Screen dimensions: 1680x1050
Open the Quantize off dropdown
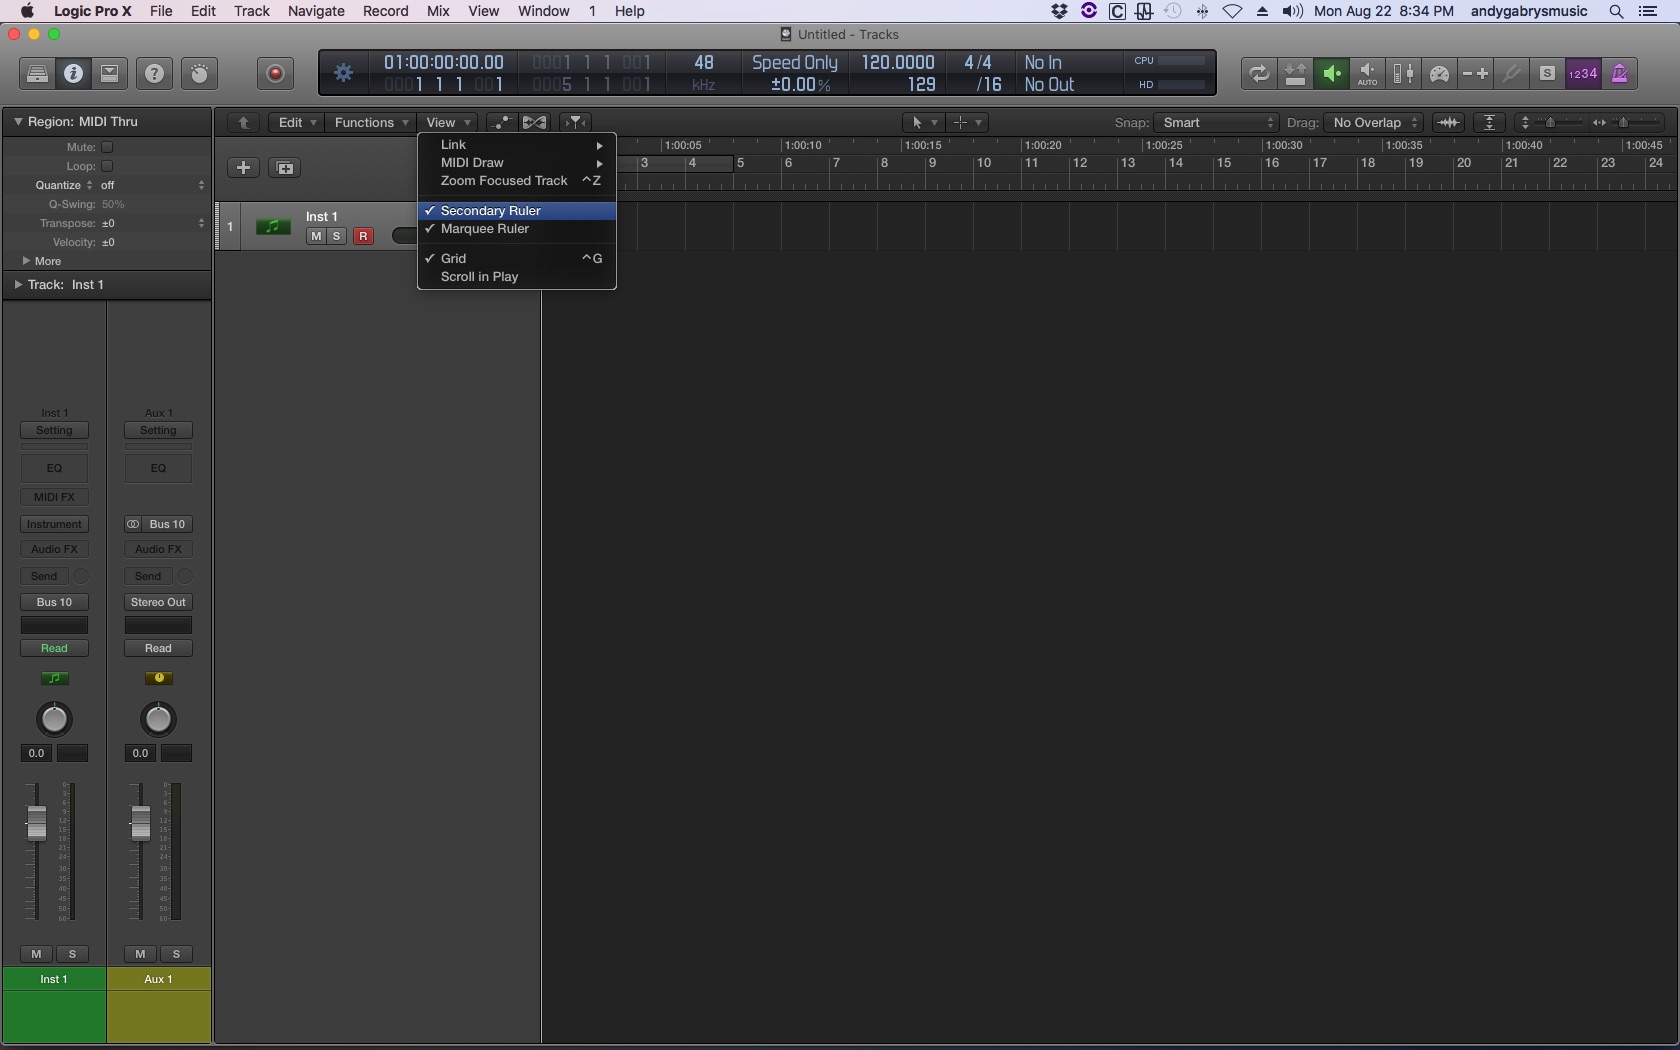click(x=152, y=185)
